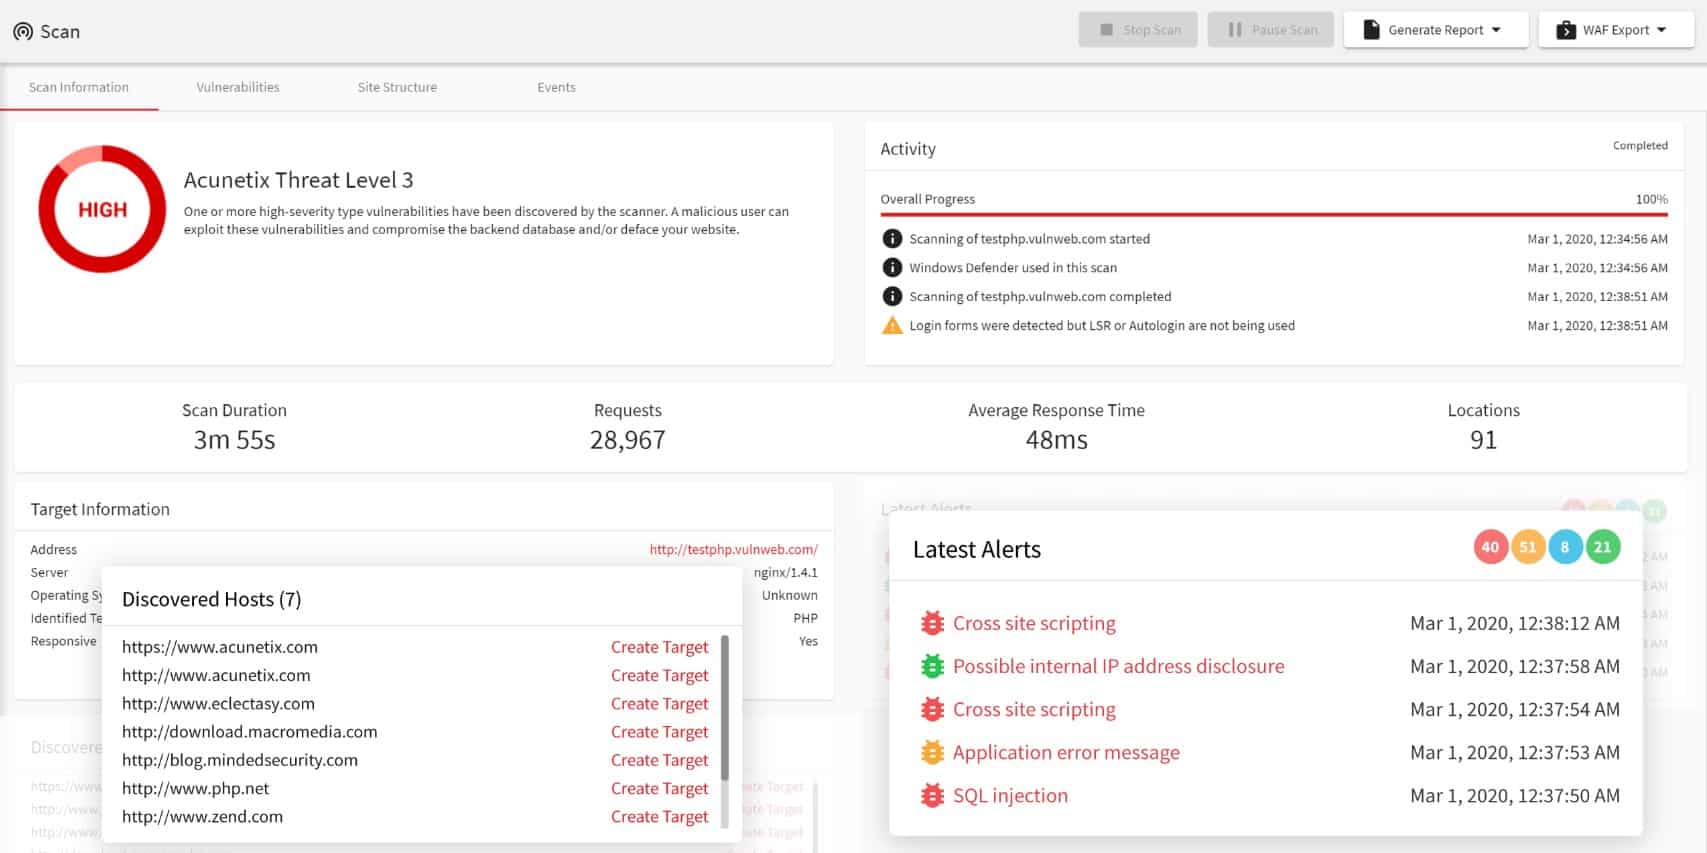Screen dimensions: 1707x853
Task: Click the blue 8 low-severity alerts badge
Action: click(1565, 547)
